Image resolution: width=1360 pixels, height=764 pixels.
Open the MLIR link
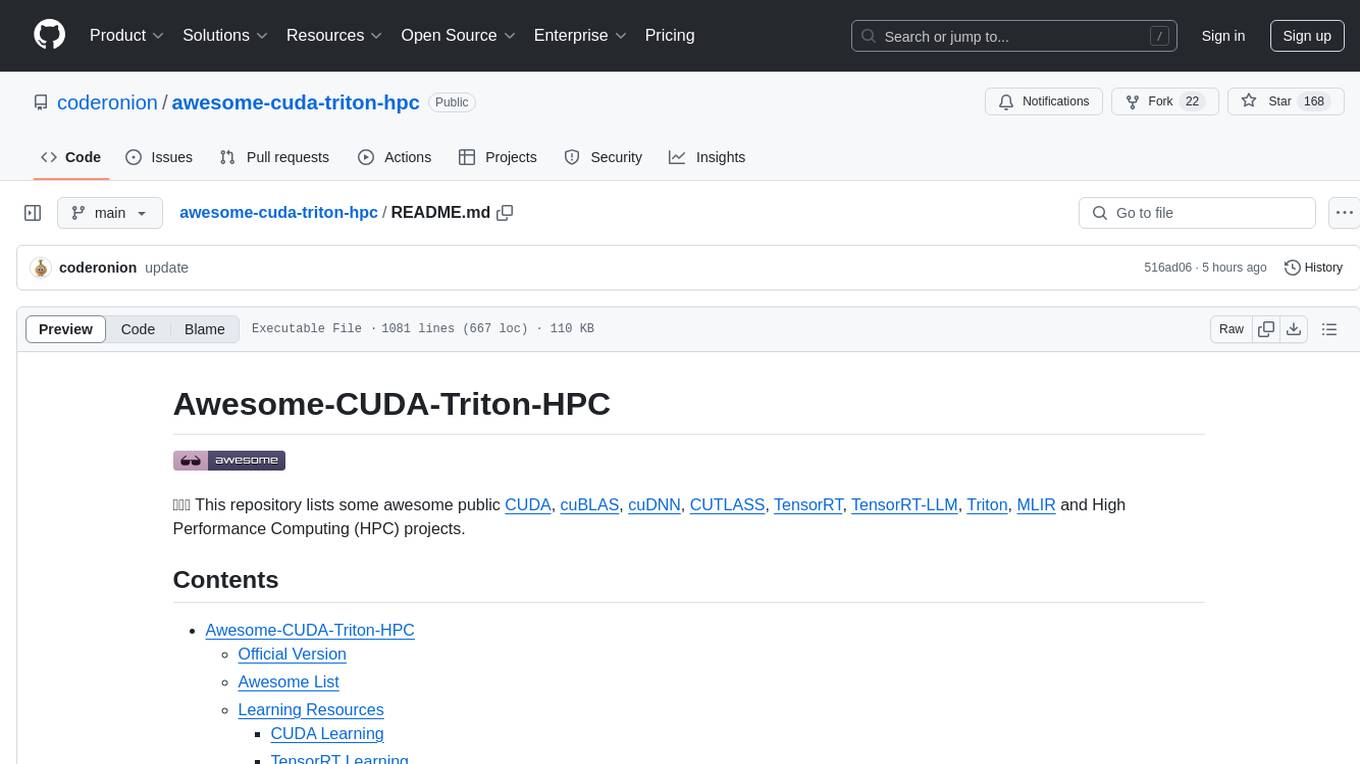point(1036,505)
